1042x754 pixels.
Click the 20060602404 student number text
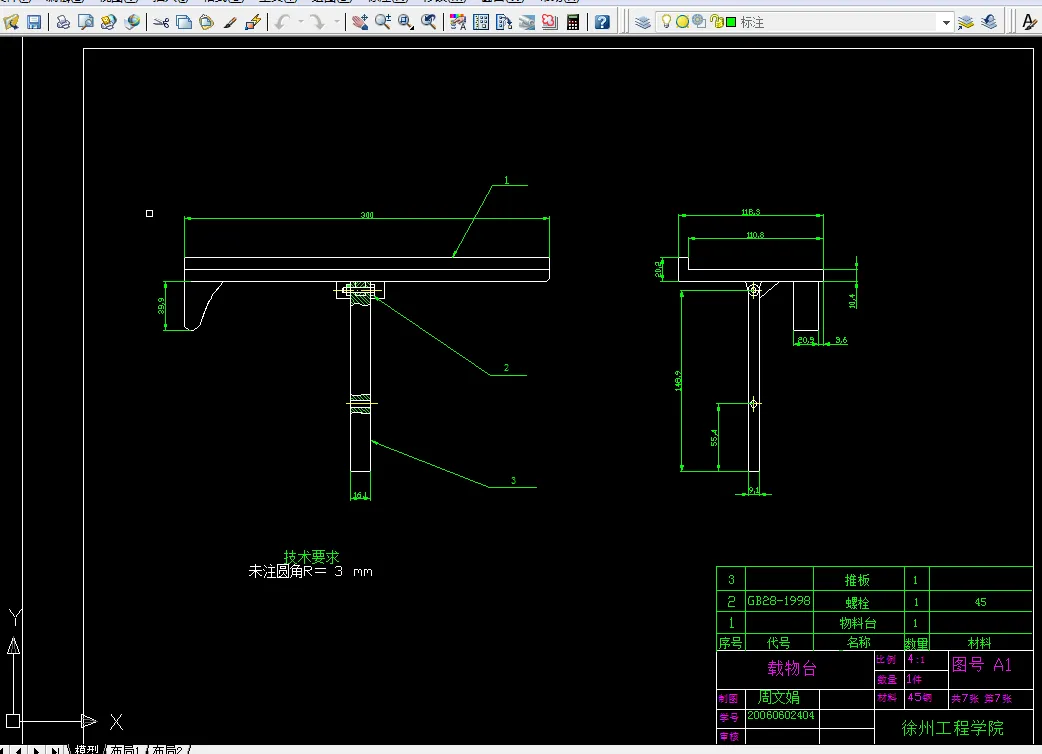tap(780, 715)
